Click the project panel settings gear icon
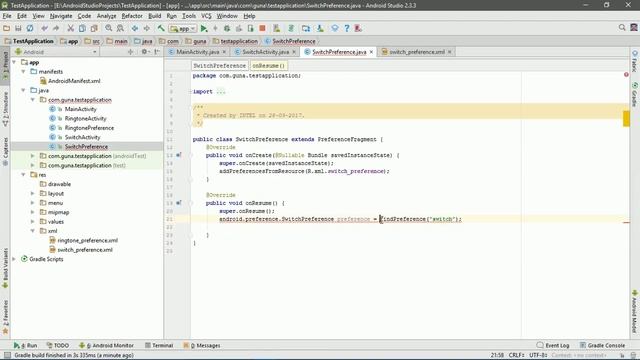This screenshot has width=640, height=360. pyautogui.click(x=144, y=52)
